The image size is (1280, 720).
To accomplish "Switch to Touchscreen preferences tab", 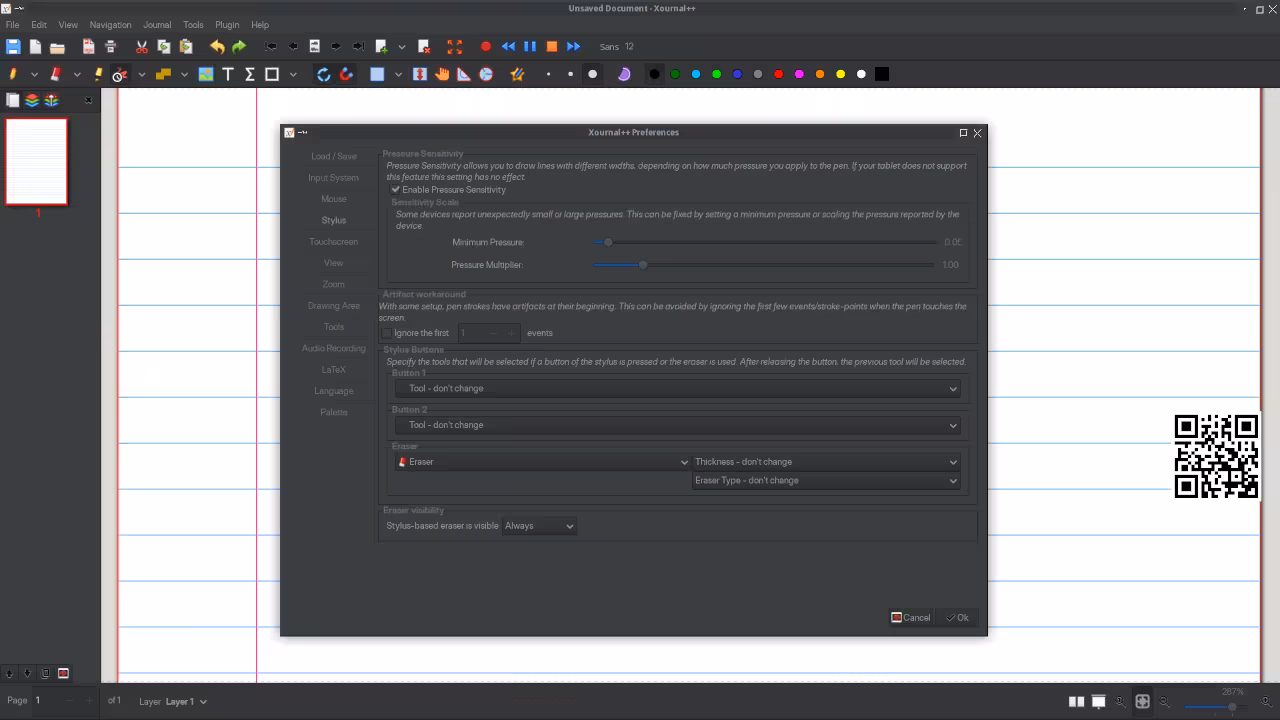I will point(333,242).
